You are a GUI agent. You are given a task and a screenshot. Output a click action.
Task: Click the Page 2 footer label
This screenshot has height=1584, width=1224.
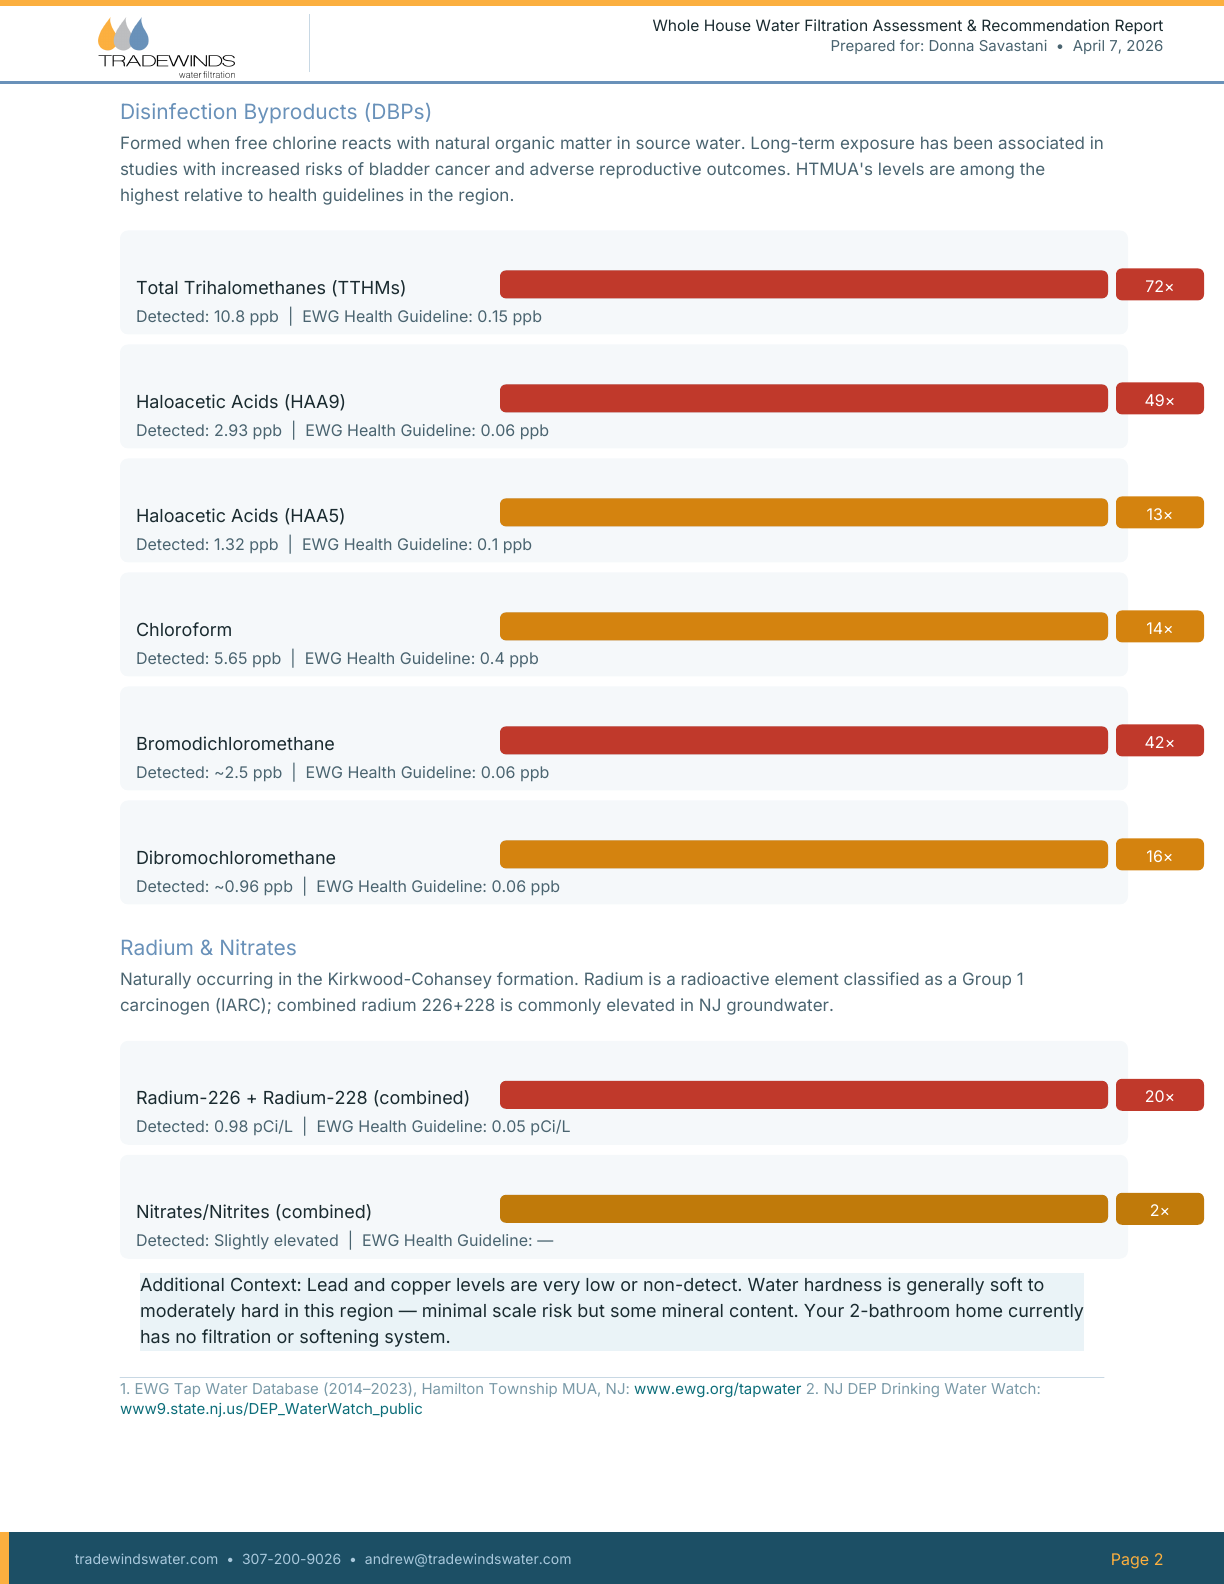(x=1136, y=1559)
